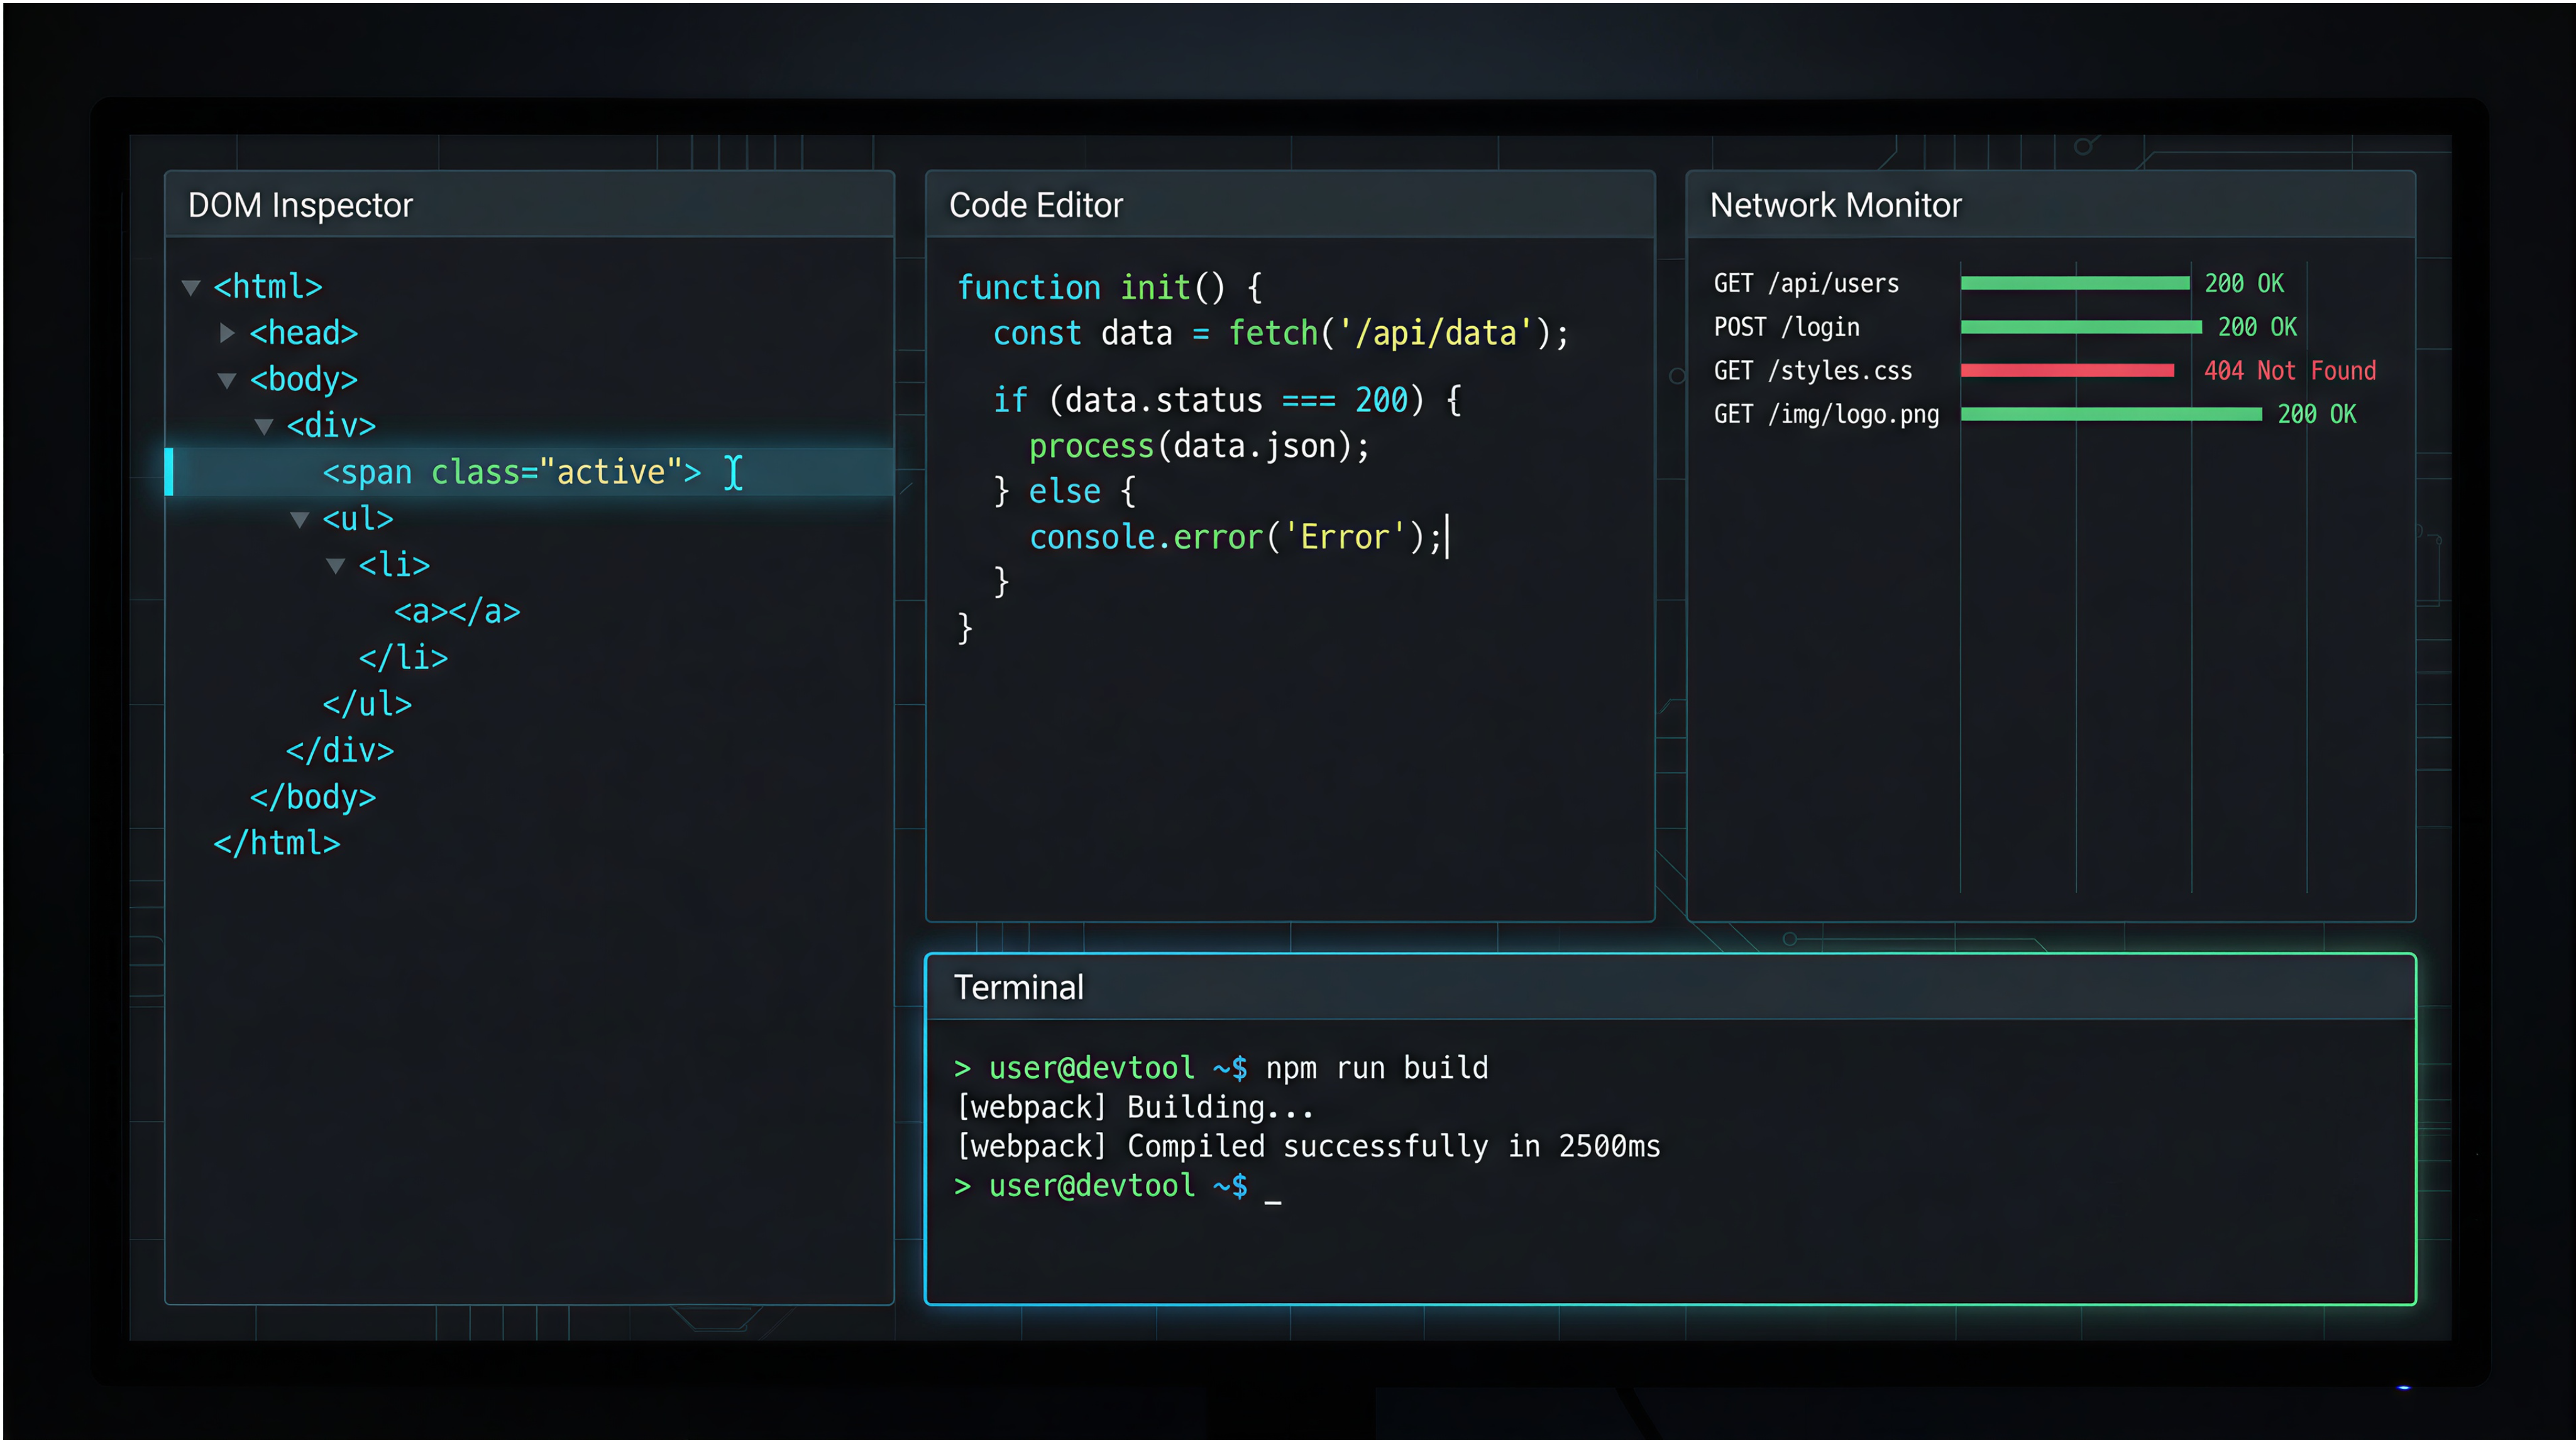The image size is (2576, 1440).
Task: Focus the Network Monitor panel title
Action: [x=1836, y=205]
